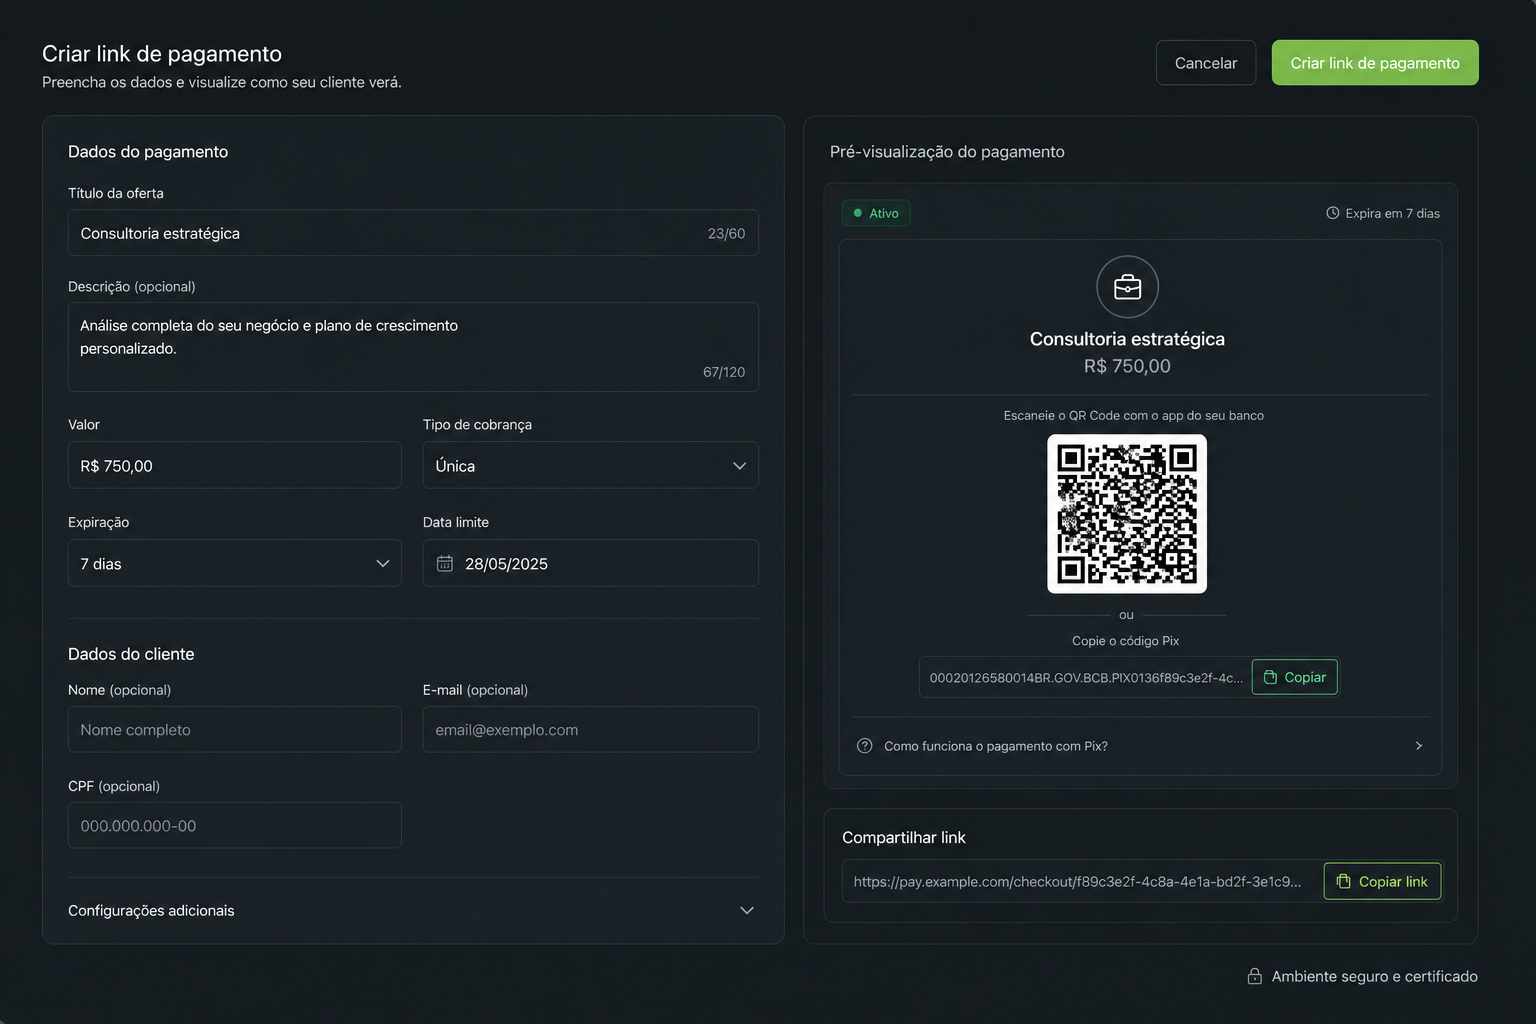This screenshot has height=1024, width=1536.
Task: Click the Copie o código Pix text
Action: [1126, 641]
